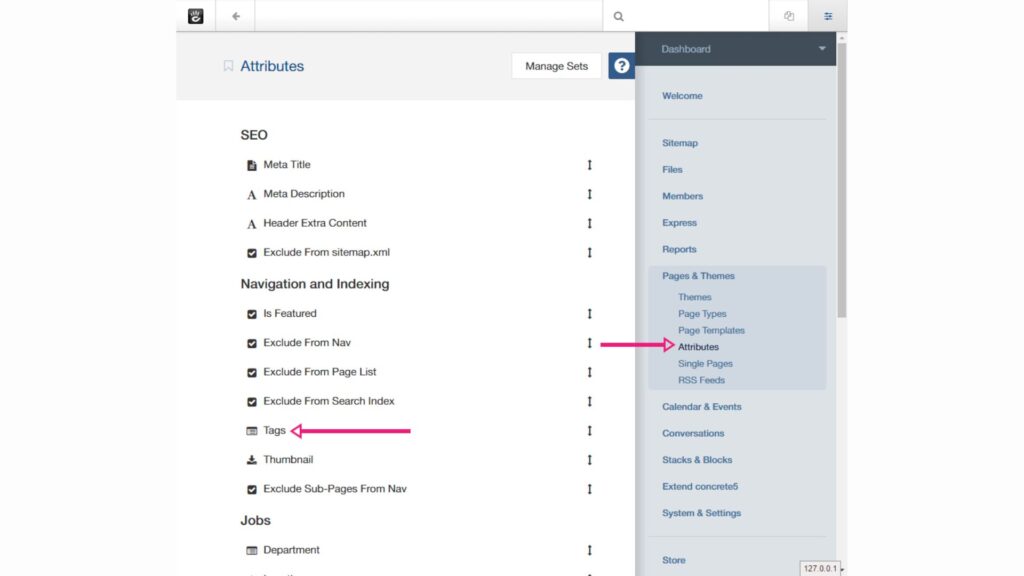
Task: Click the Department list icon
Action: [x=251, y=551]
